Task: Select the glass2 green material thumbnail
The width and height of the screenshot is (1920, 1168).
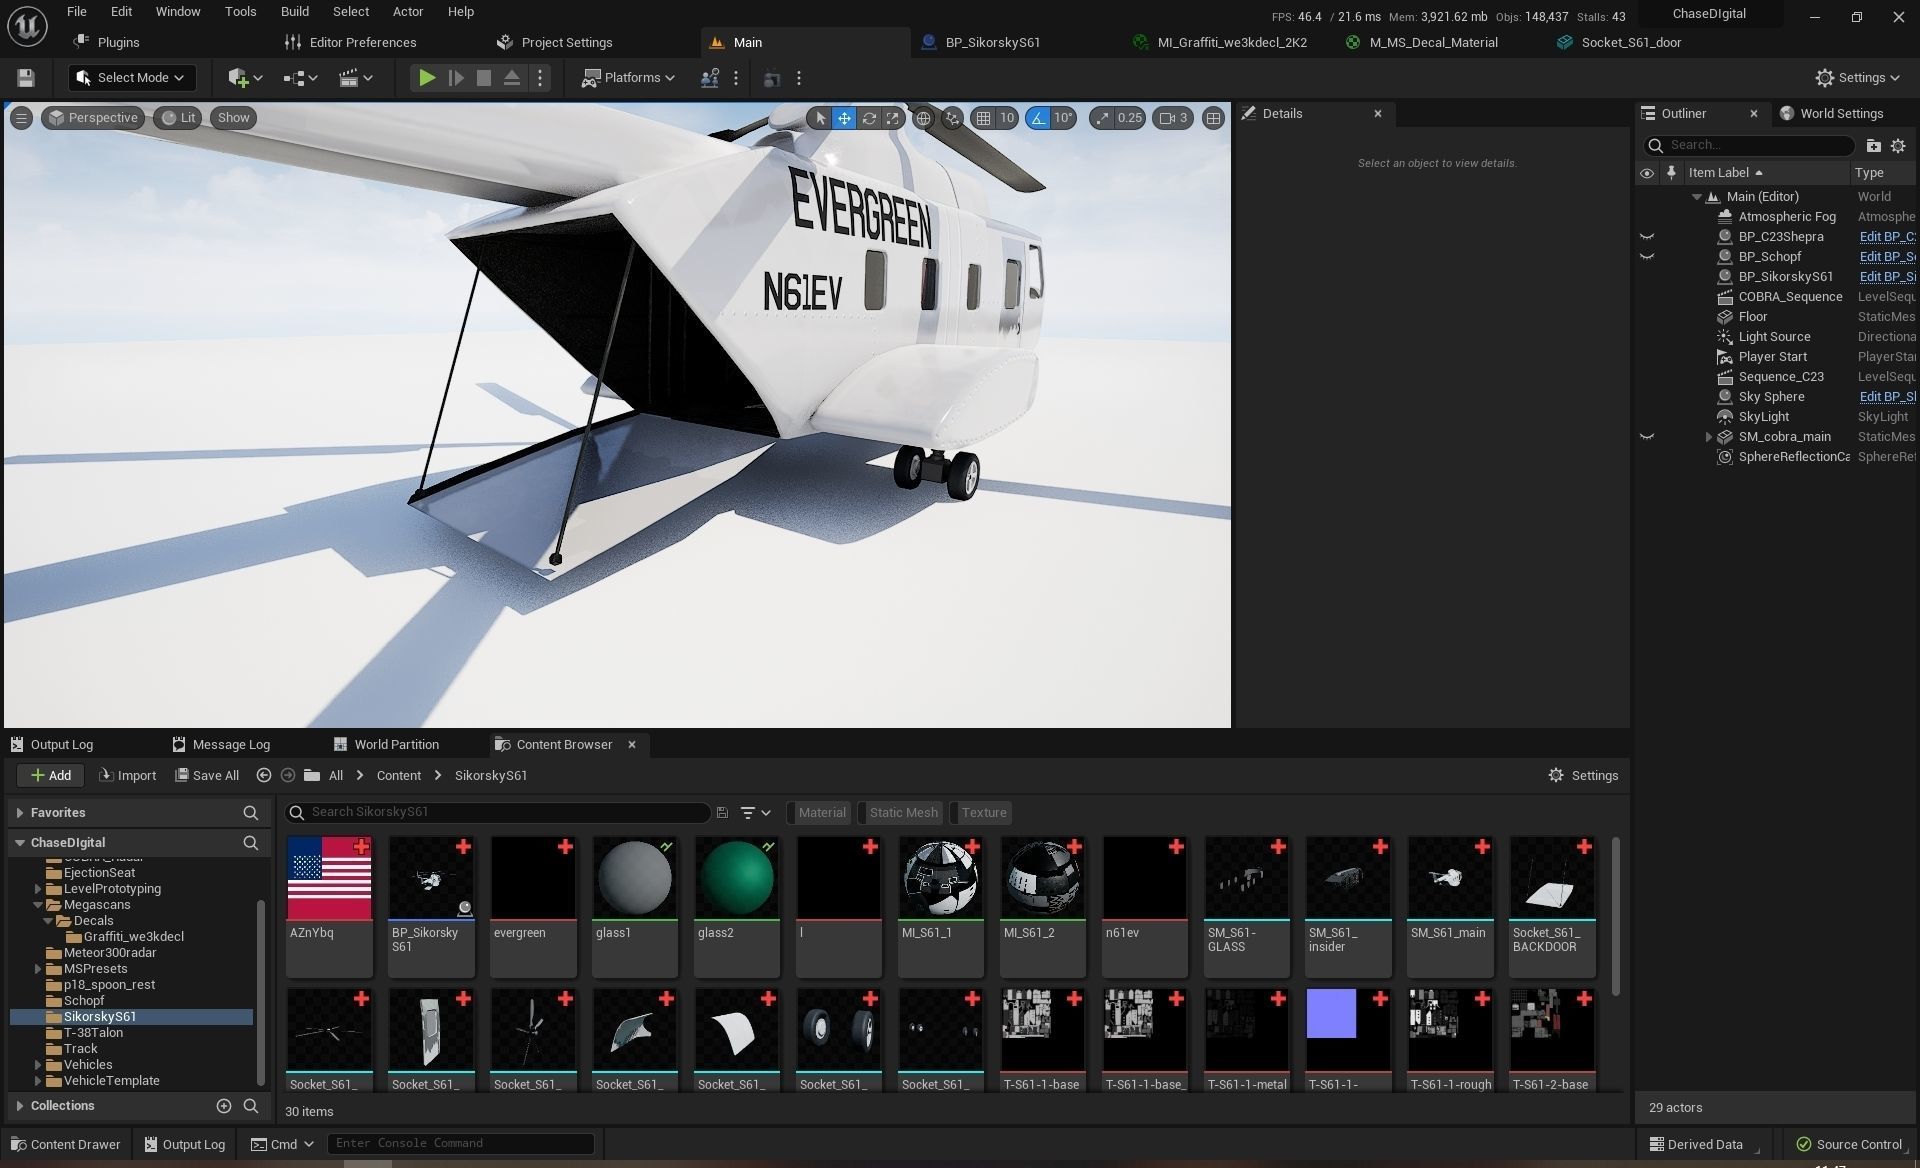Action: coord(736,879)
